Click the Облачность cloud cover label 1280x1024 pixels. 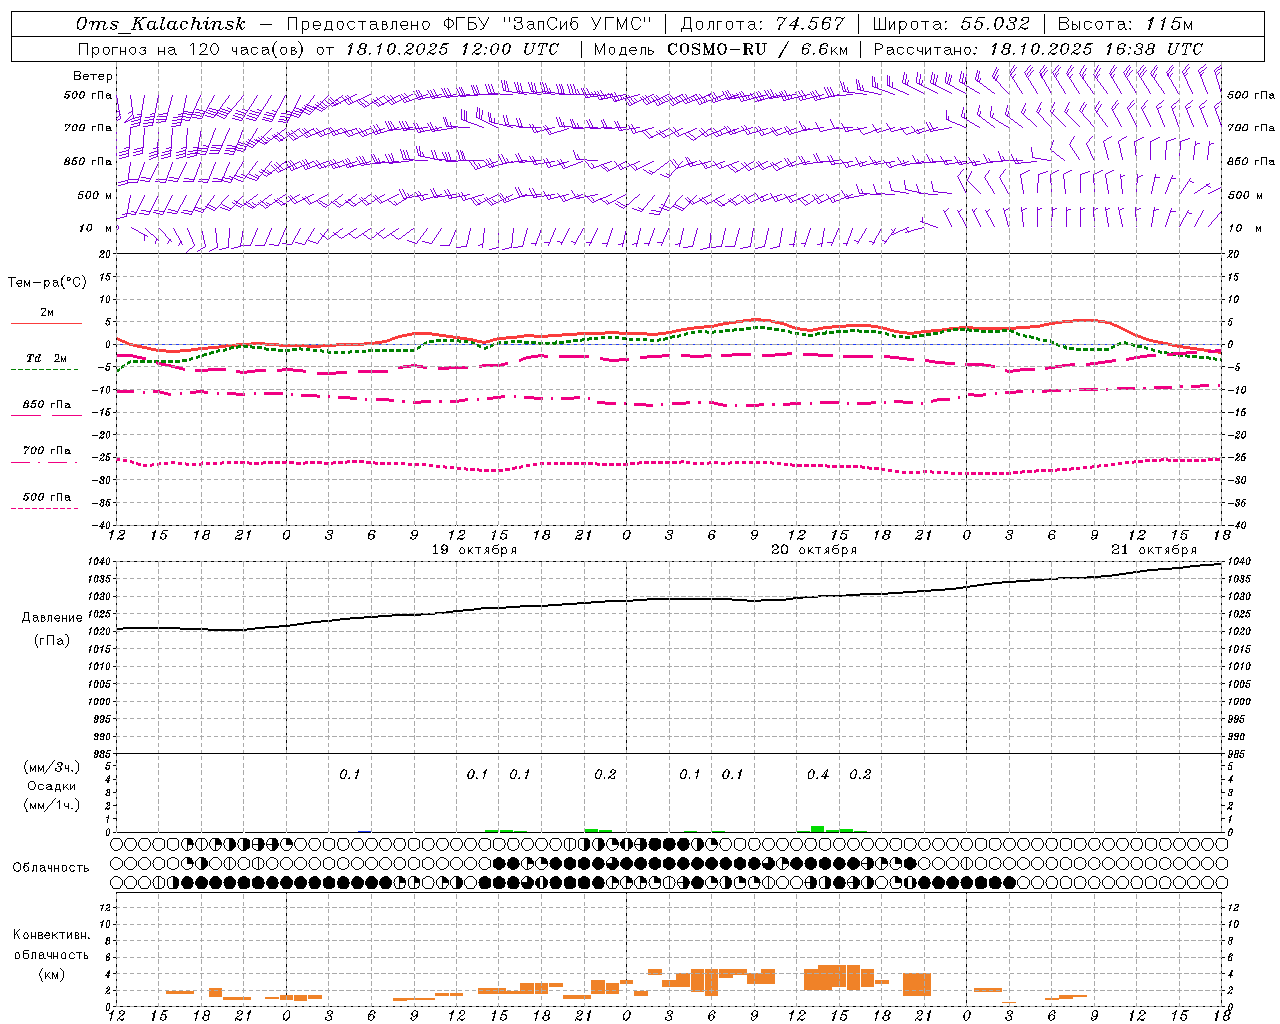(51, 868)
